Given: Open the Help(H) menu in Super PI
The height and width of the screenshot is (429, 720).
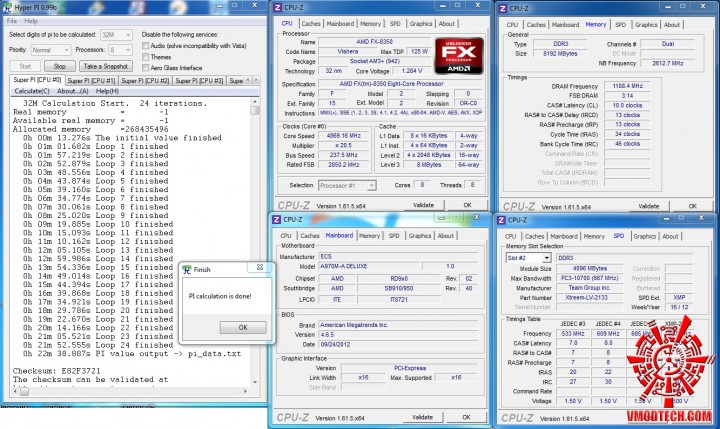Looking at the screenshot, I should [107, 91].
